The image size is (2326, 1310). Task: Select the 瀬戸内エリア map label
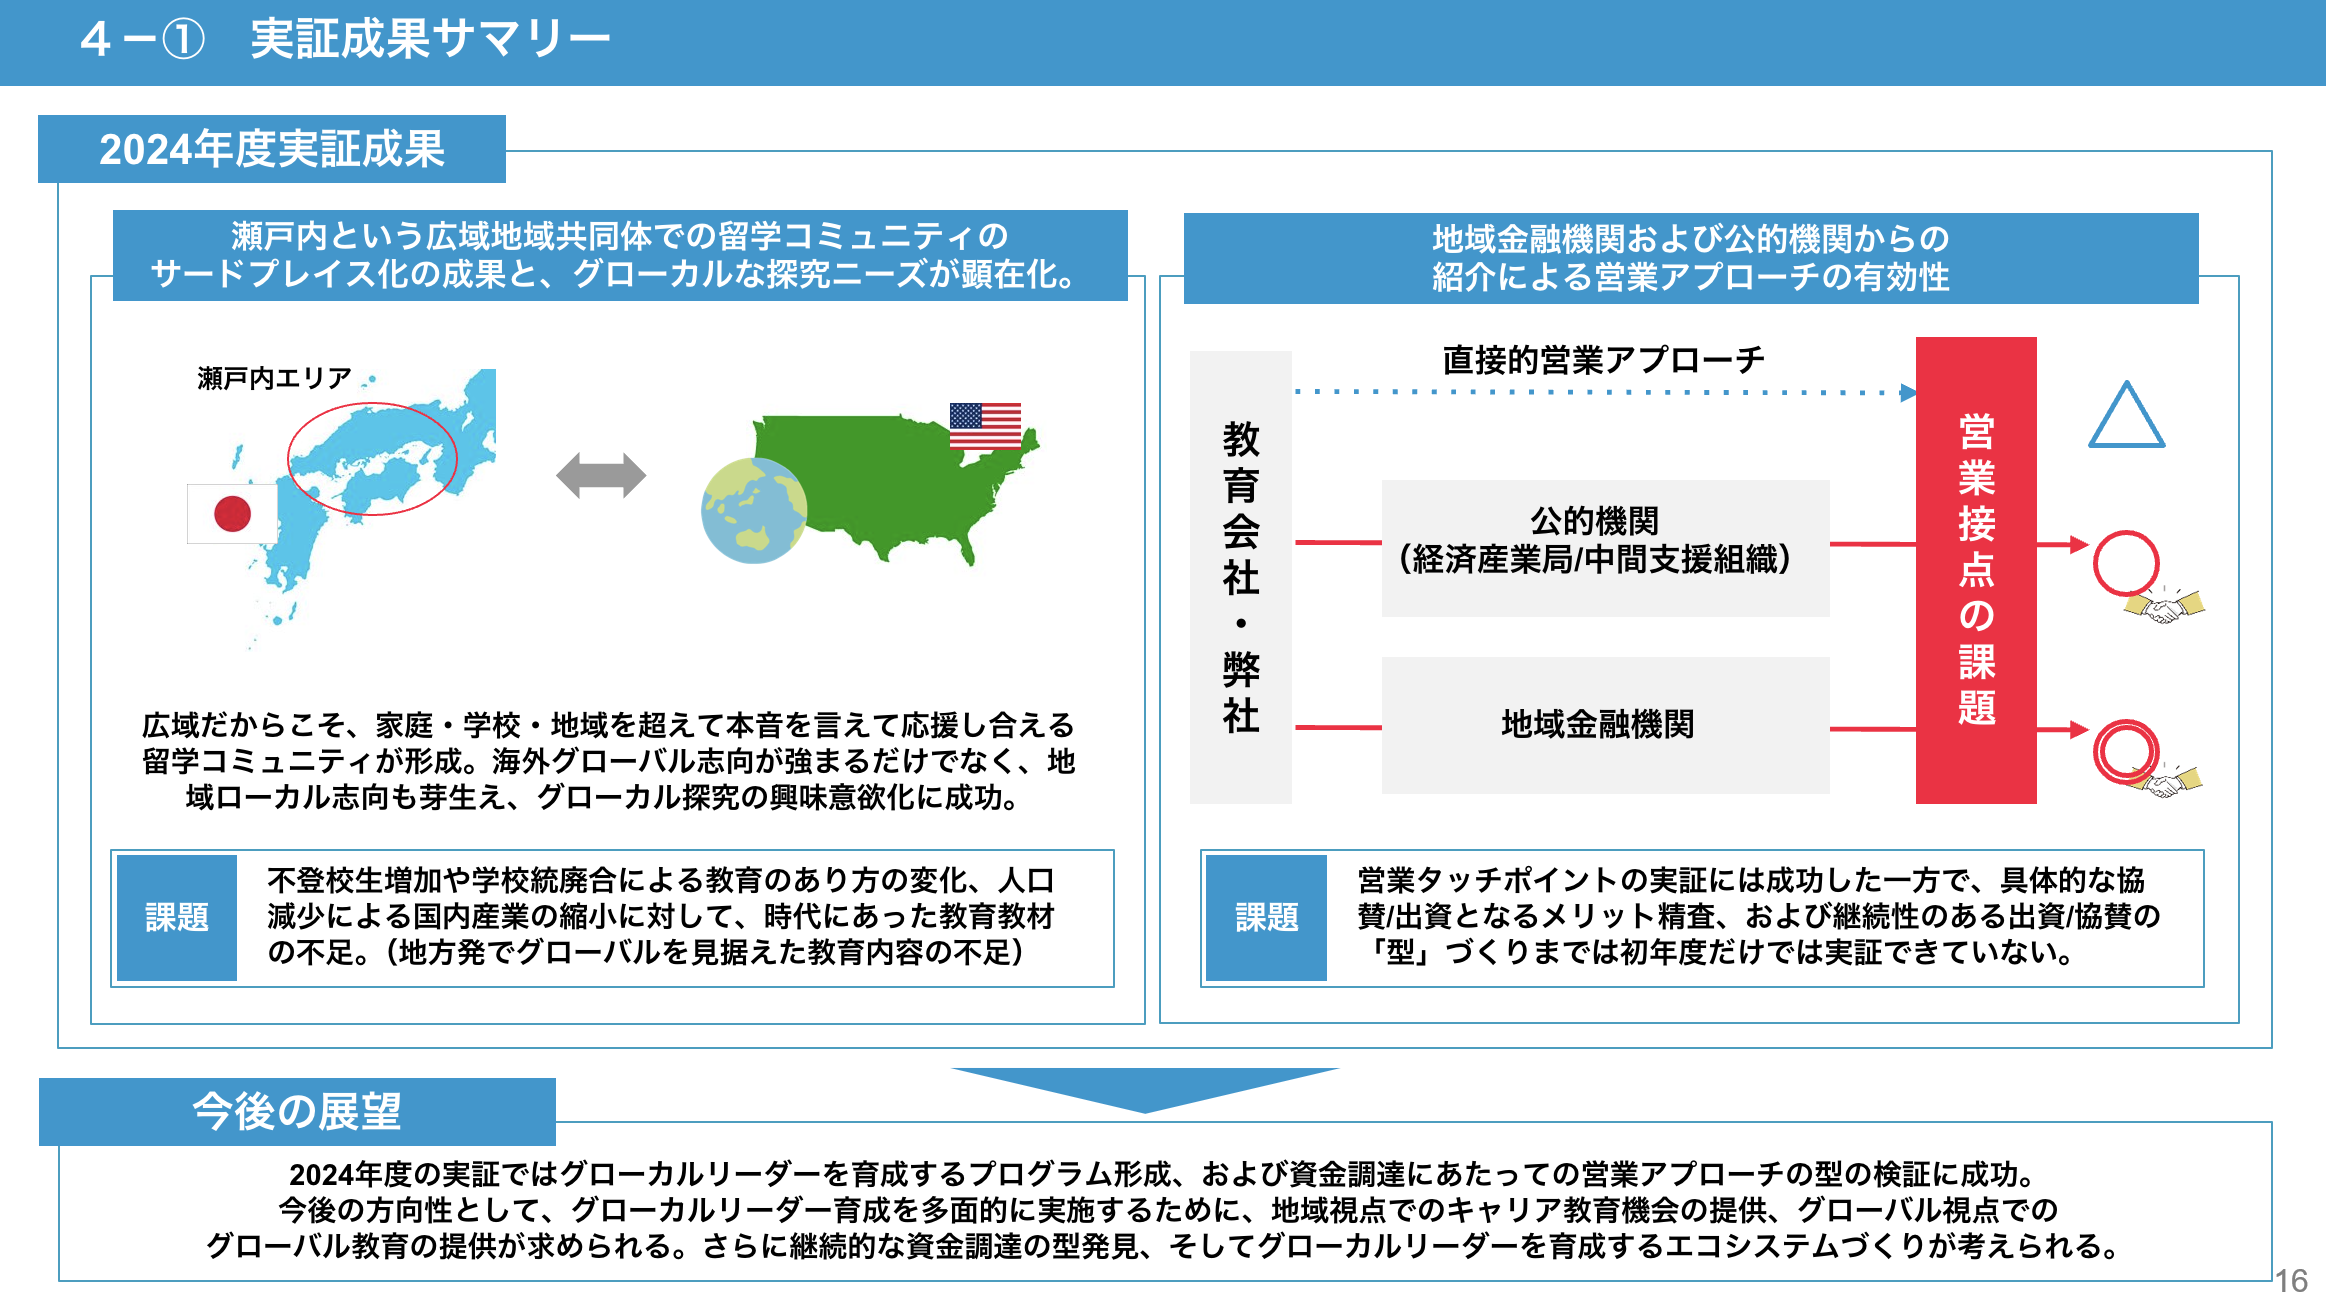pos(274,378)
